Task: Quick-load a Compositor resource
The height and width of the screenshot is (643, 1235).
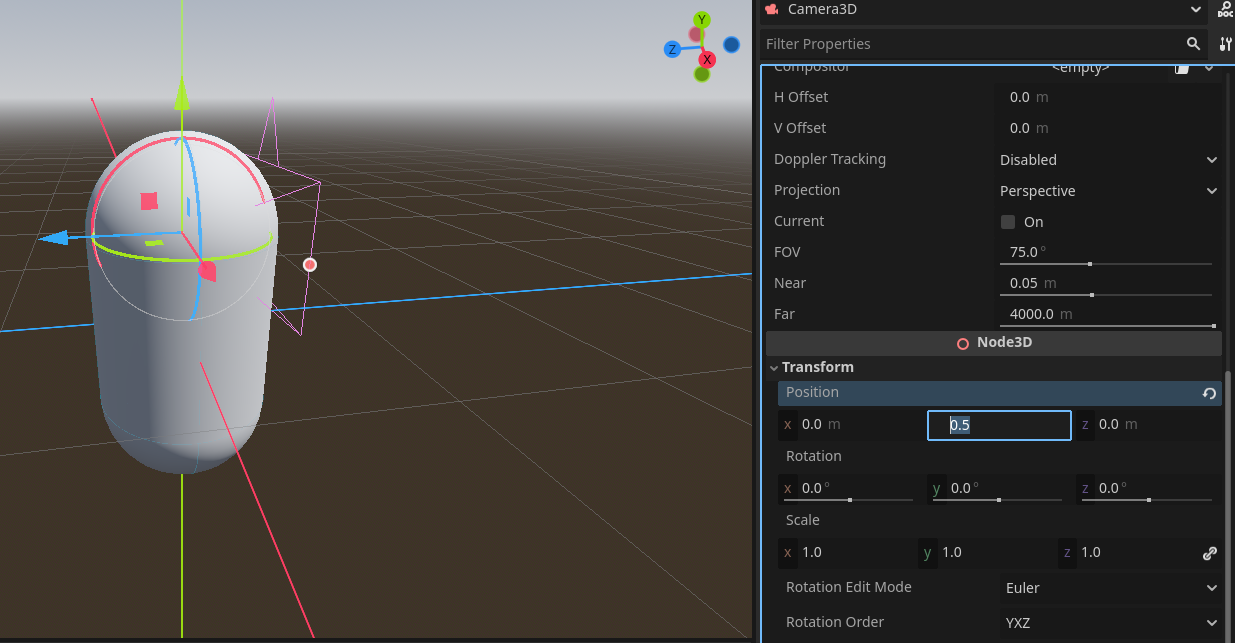Action: point(1180,68)
